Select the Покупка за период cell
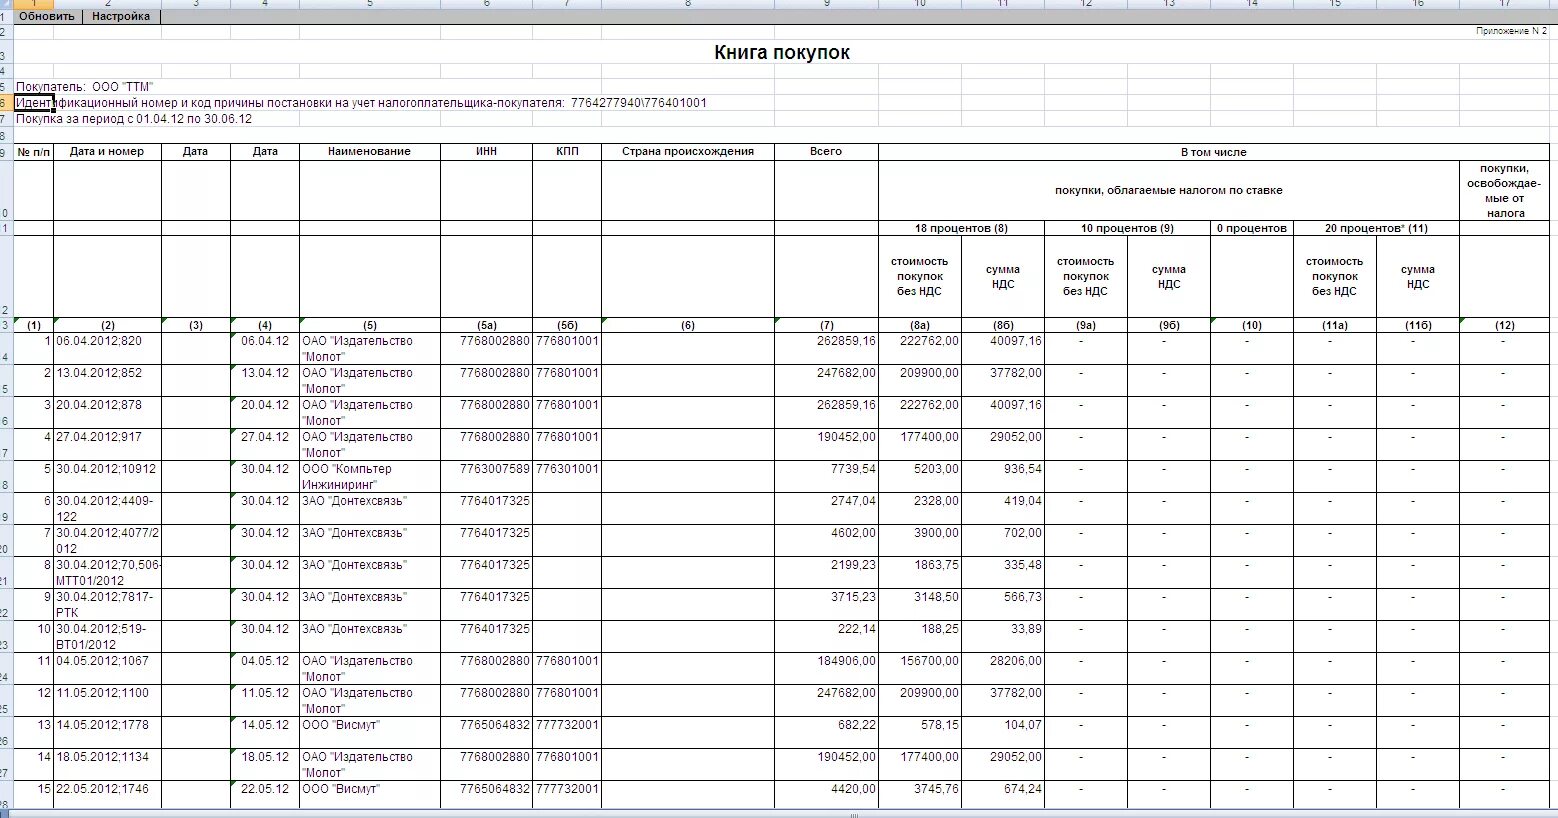 pos(134,119)
